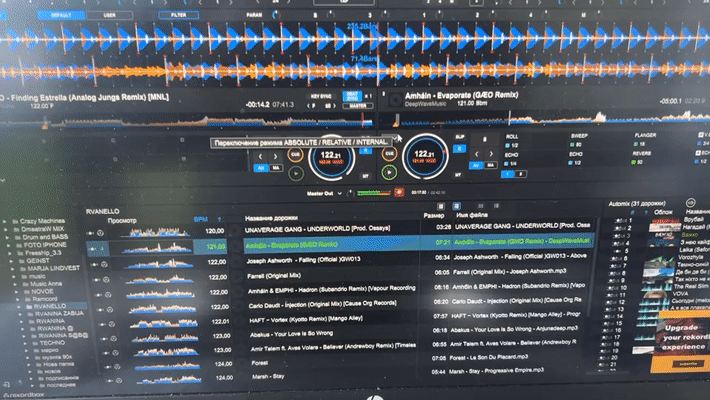This screenshot has height=400, width=710.
Task: Click the FILTER button
Action: 178,15
